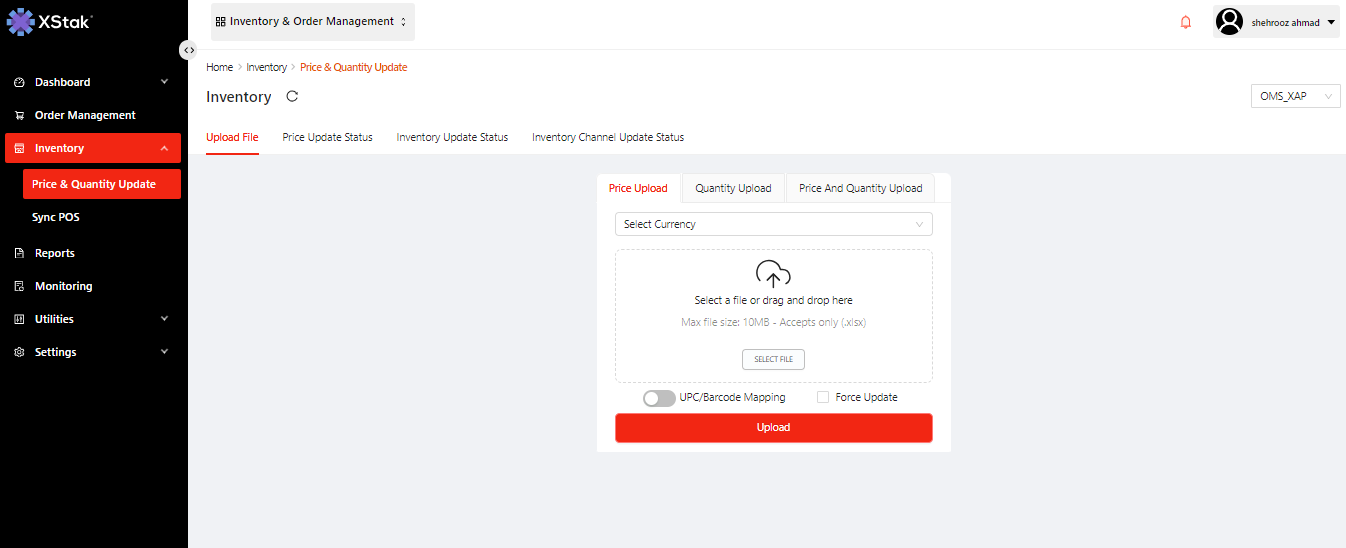Viewport: 1346px width, 548px height.
Task: Open the Select Currency dropdown
Action: [x=773, y=224]
